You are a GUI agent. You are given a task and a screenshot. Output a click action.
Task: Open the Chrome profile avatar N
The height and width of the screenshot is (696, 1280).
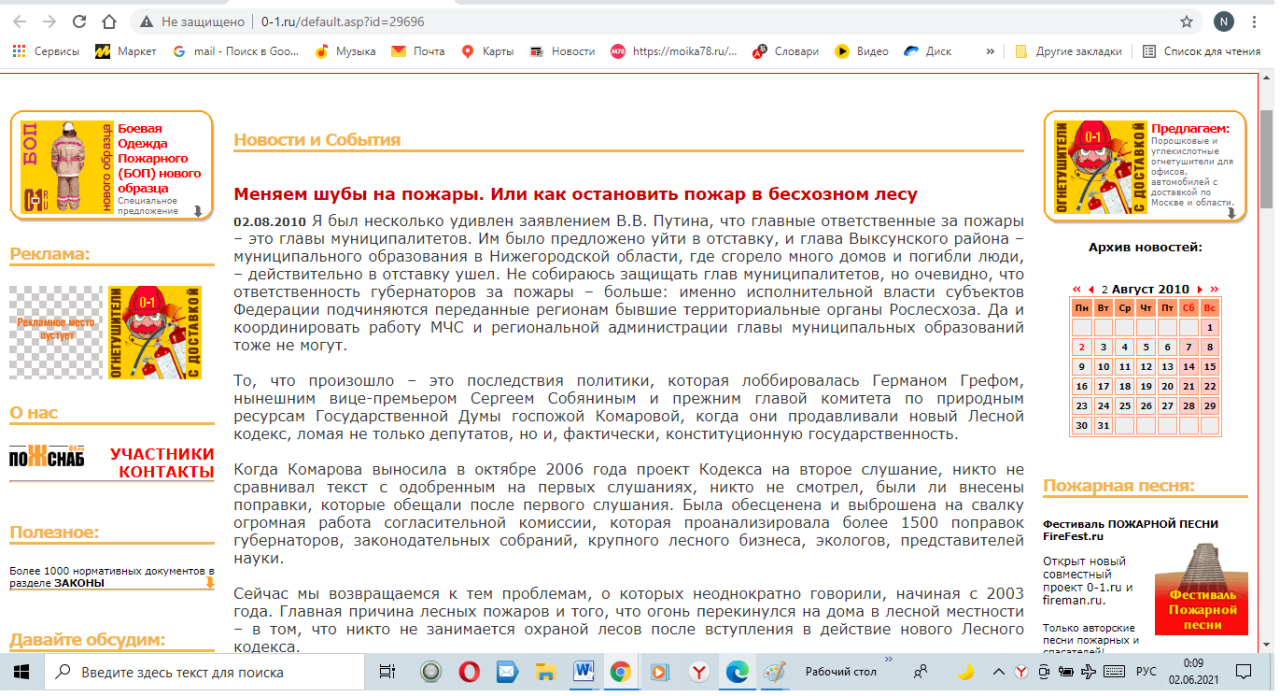point(1224,21)
